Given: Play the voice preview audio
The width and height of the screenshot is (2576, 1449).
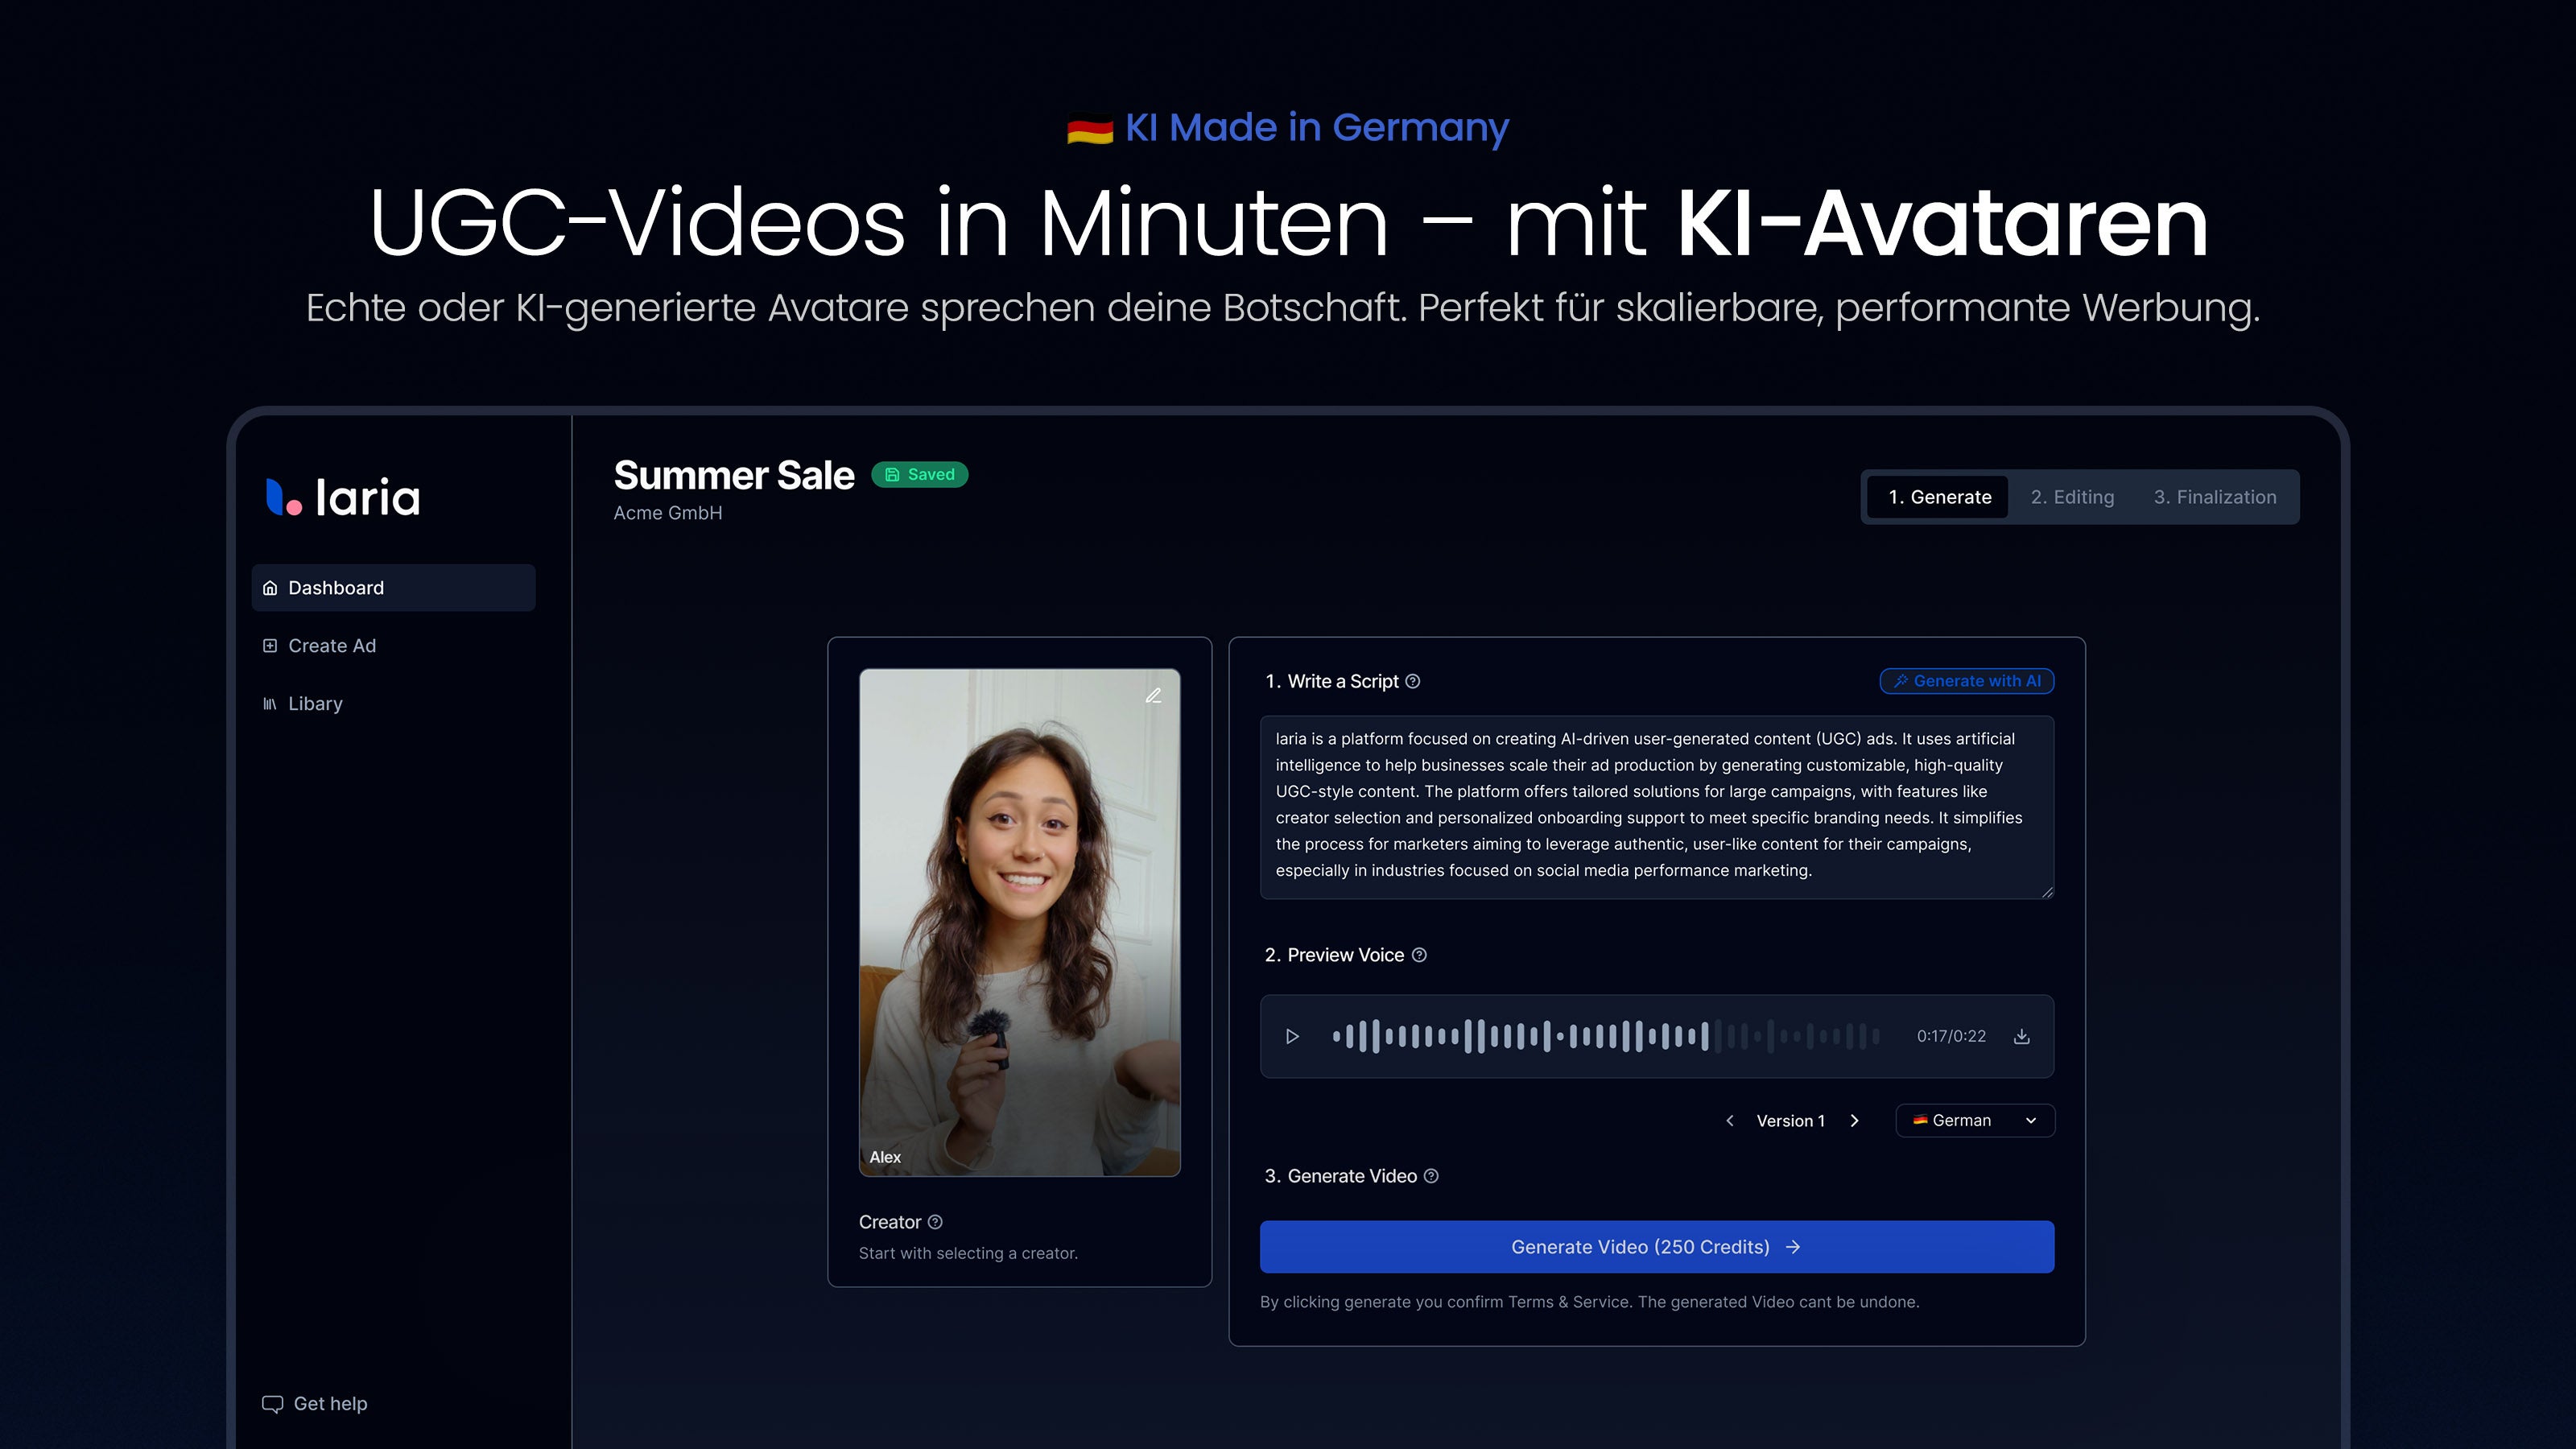Looking at the screenshot, I should 1292,1036.
